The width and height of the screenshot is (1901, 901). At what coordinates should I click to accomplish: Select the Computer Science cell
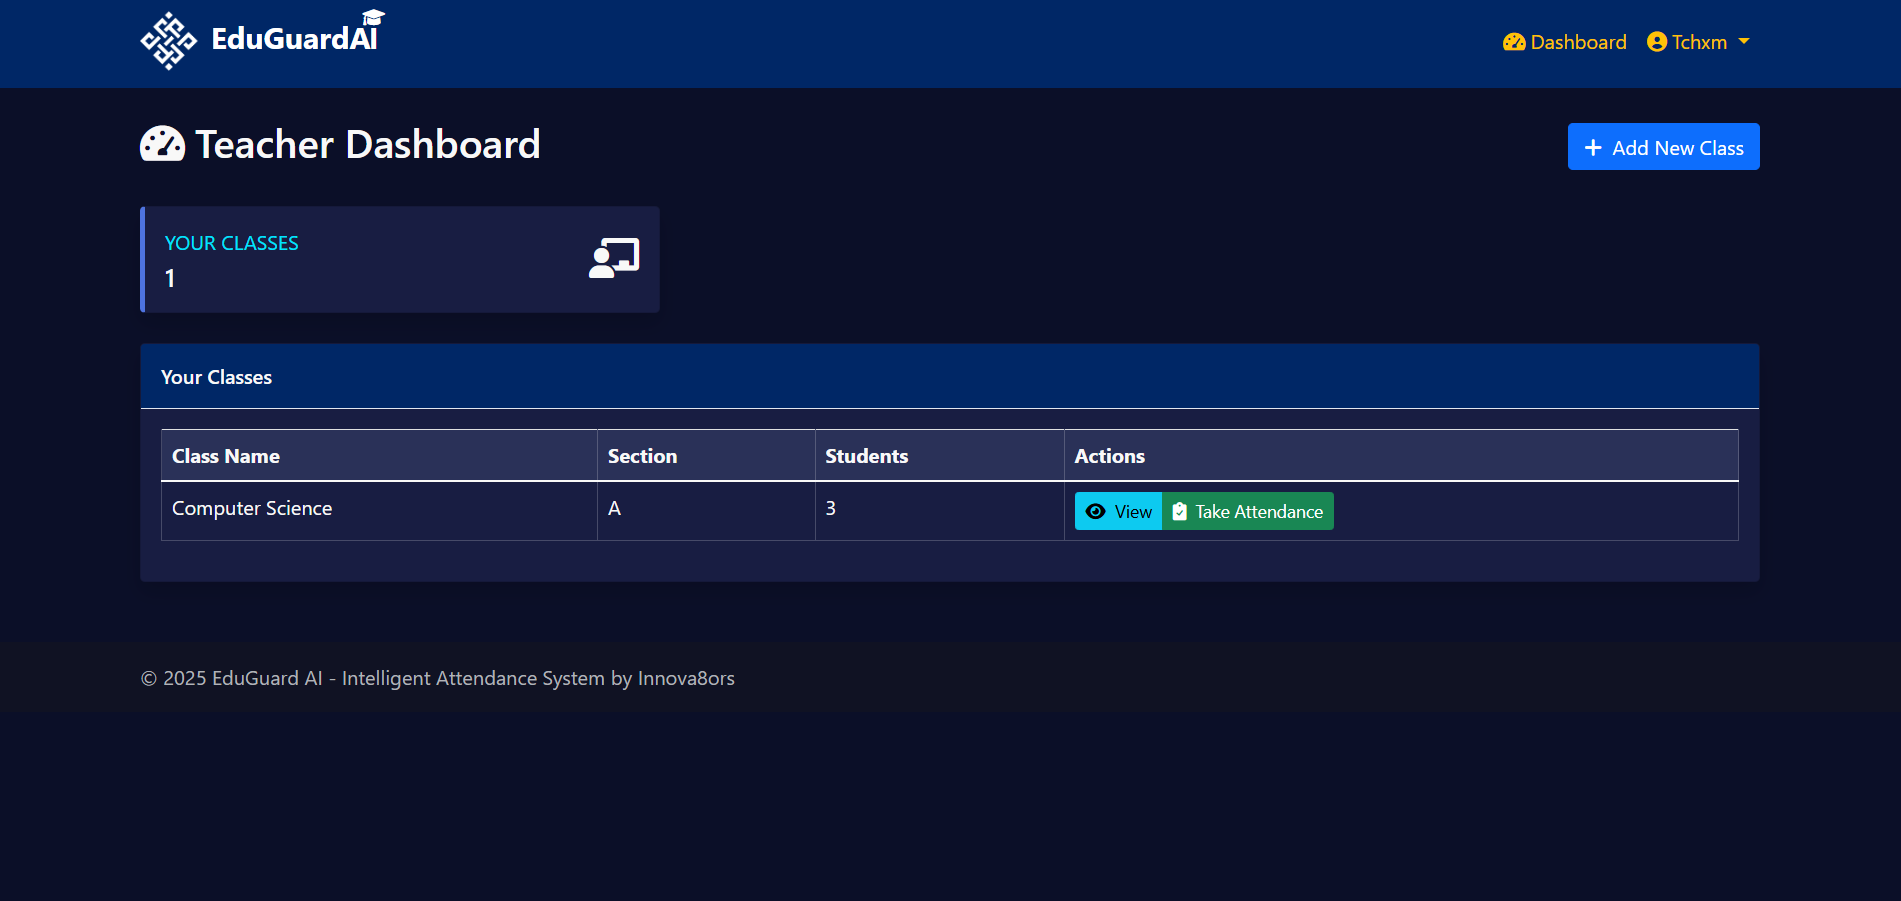tap(379, 510)
